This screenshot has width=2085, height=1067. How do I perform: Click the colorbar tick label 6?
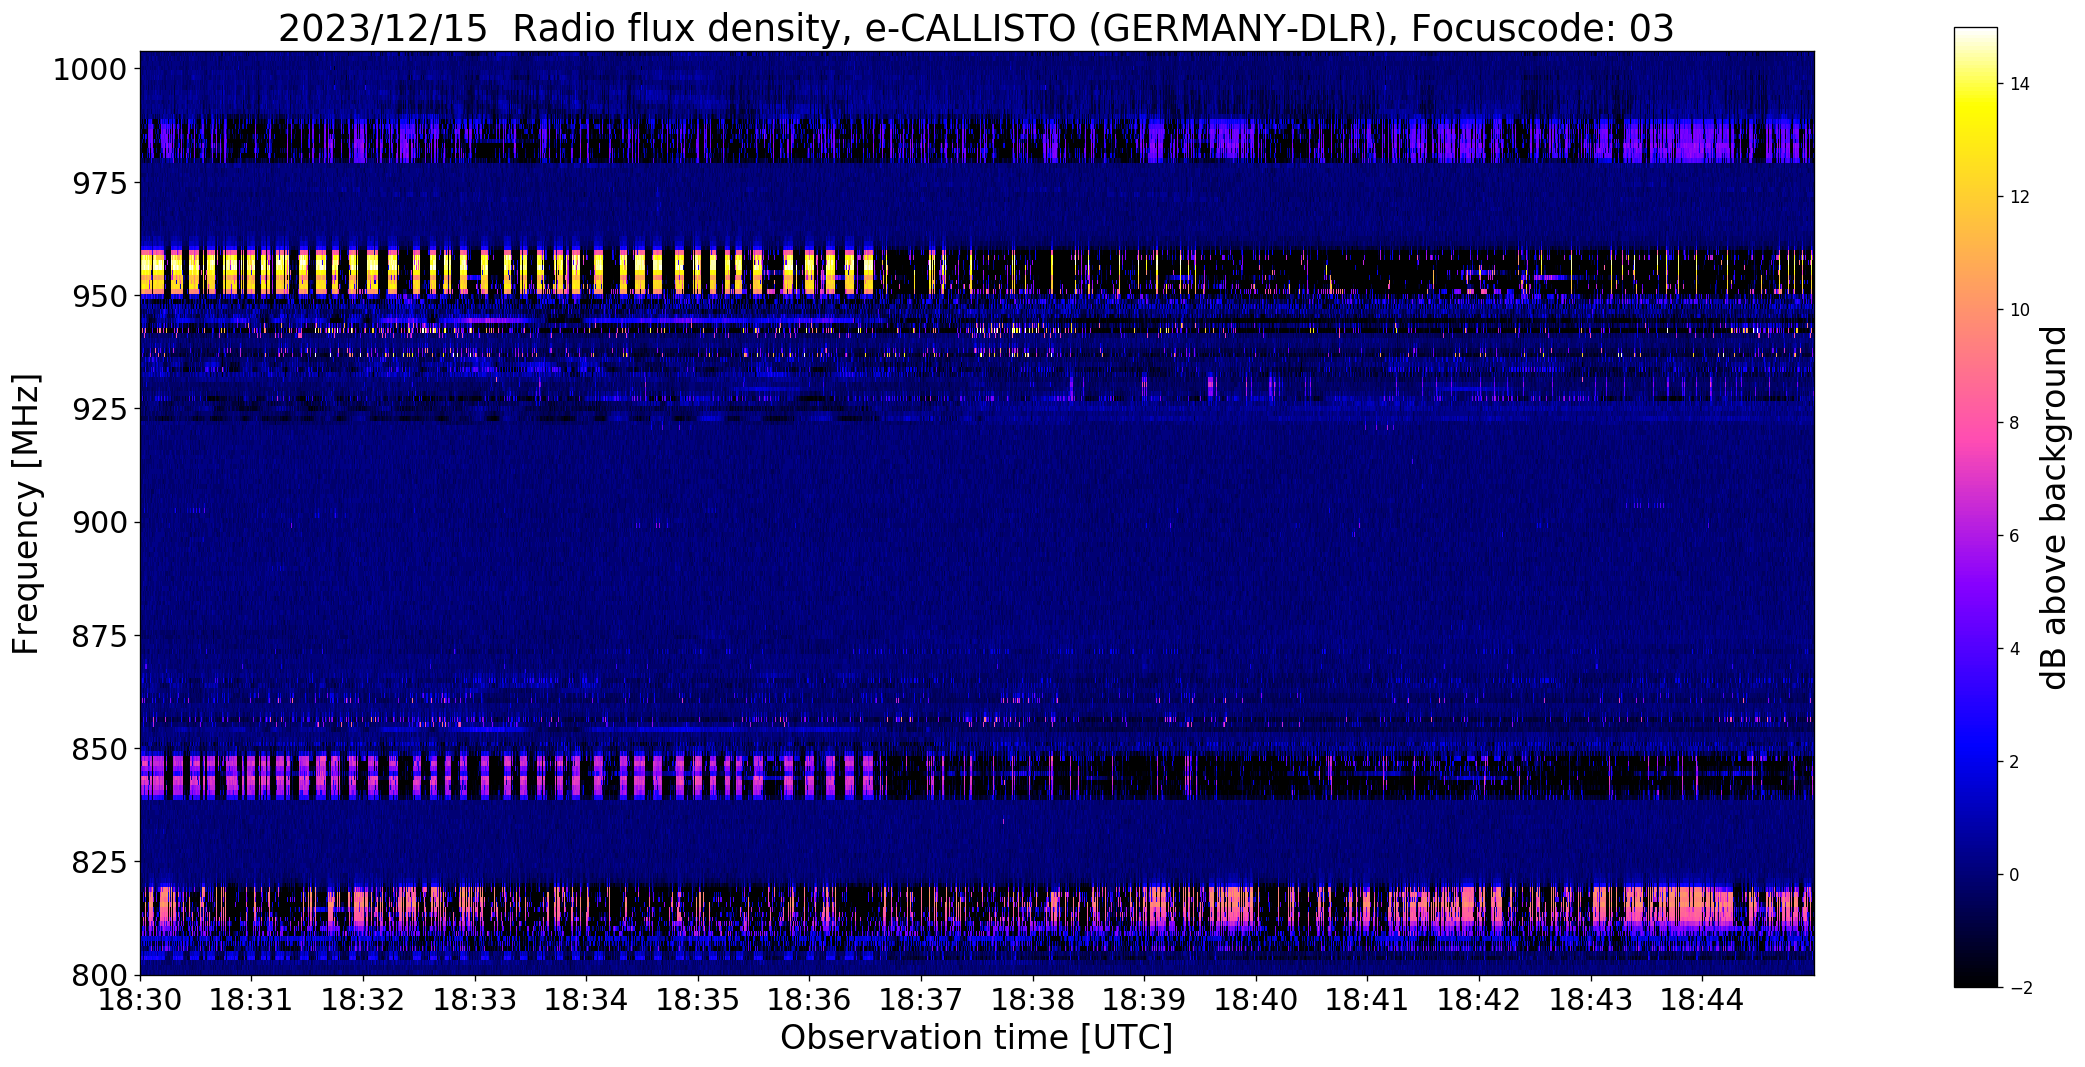(x=2015, y=536)
